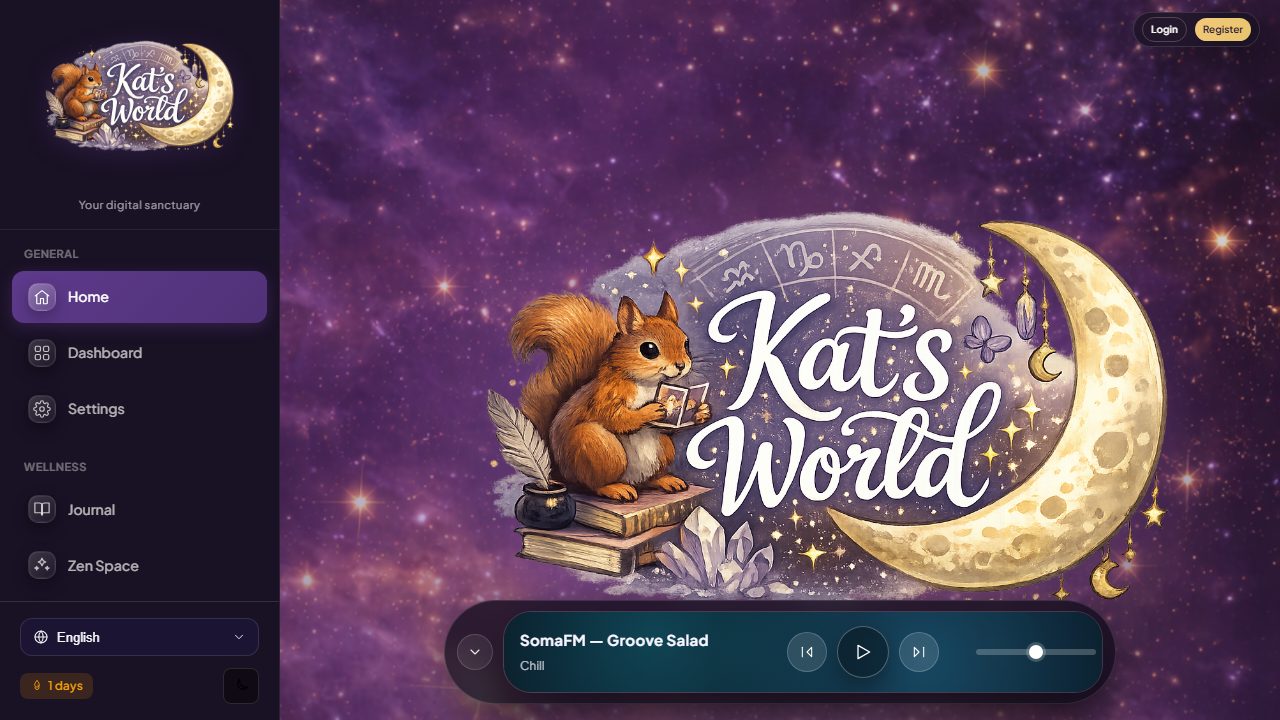The image size is (1280, 720).
Task: Expand the English language dropdown
Action: 139,637
